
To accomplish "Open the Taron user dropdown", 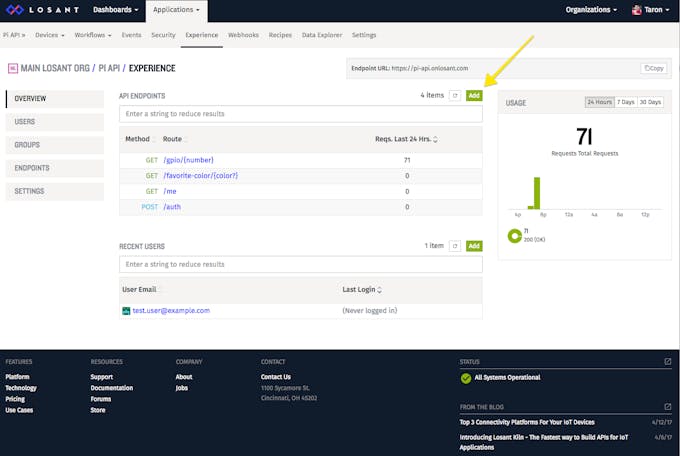I will point(651,10).
